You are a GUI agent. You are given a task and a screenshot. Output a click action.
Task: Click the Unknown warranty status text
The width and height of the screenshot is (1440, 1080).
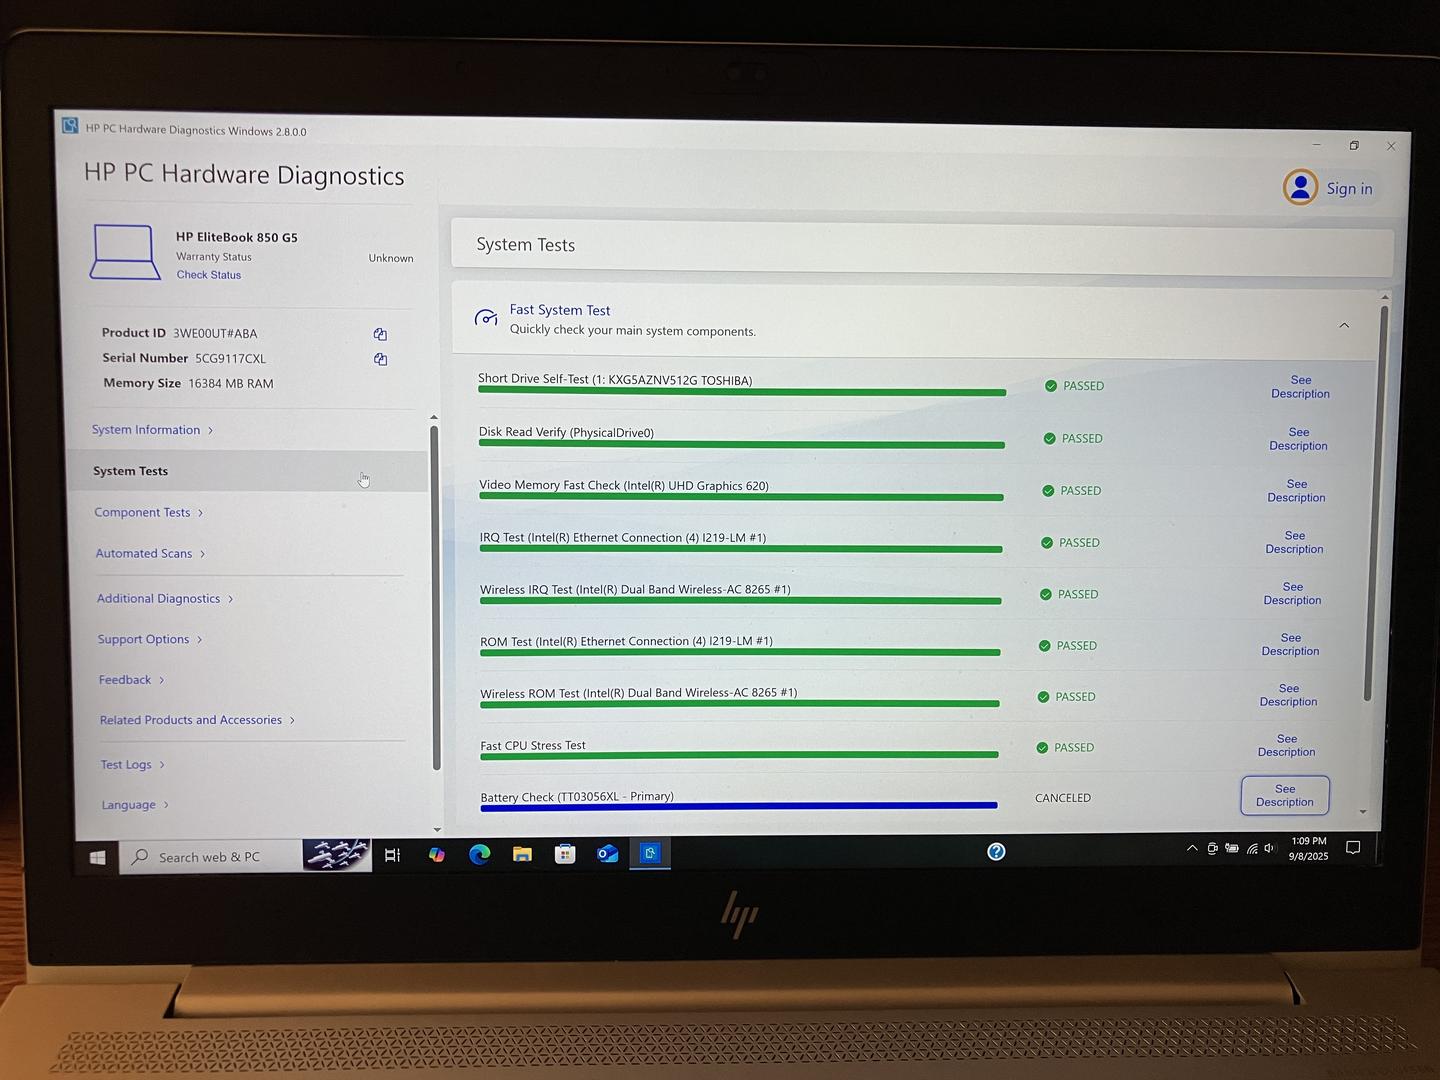click(391, 258)
